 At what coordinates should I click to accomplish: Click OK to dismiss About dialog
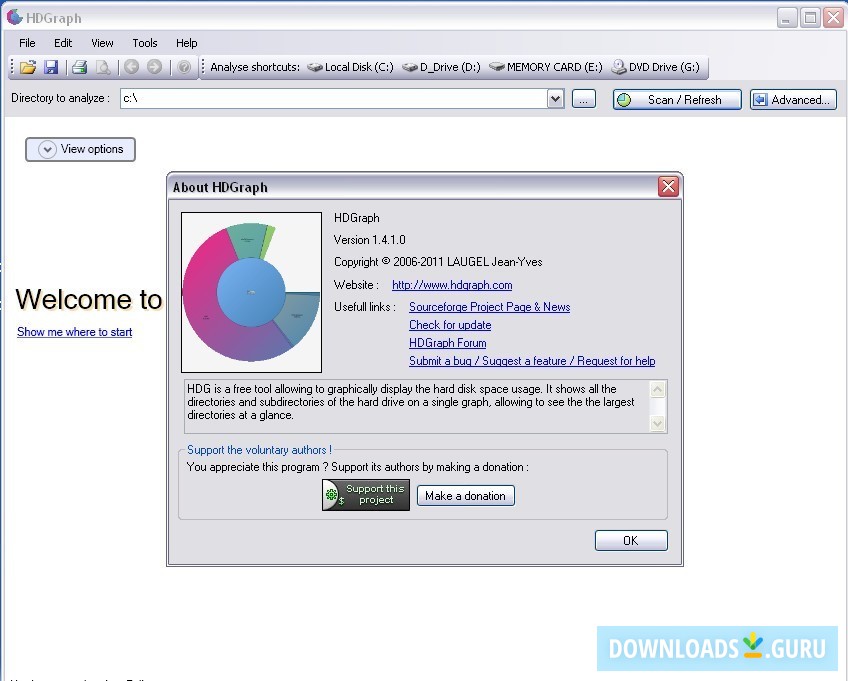click(631, 540)
